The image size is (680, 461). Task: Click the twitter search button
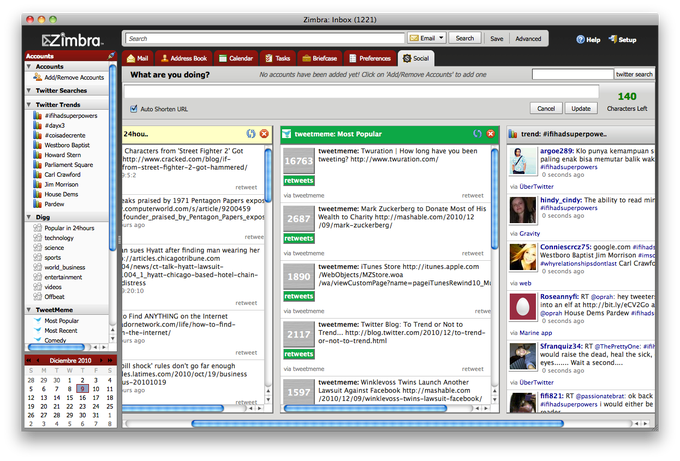click(634, 74)
